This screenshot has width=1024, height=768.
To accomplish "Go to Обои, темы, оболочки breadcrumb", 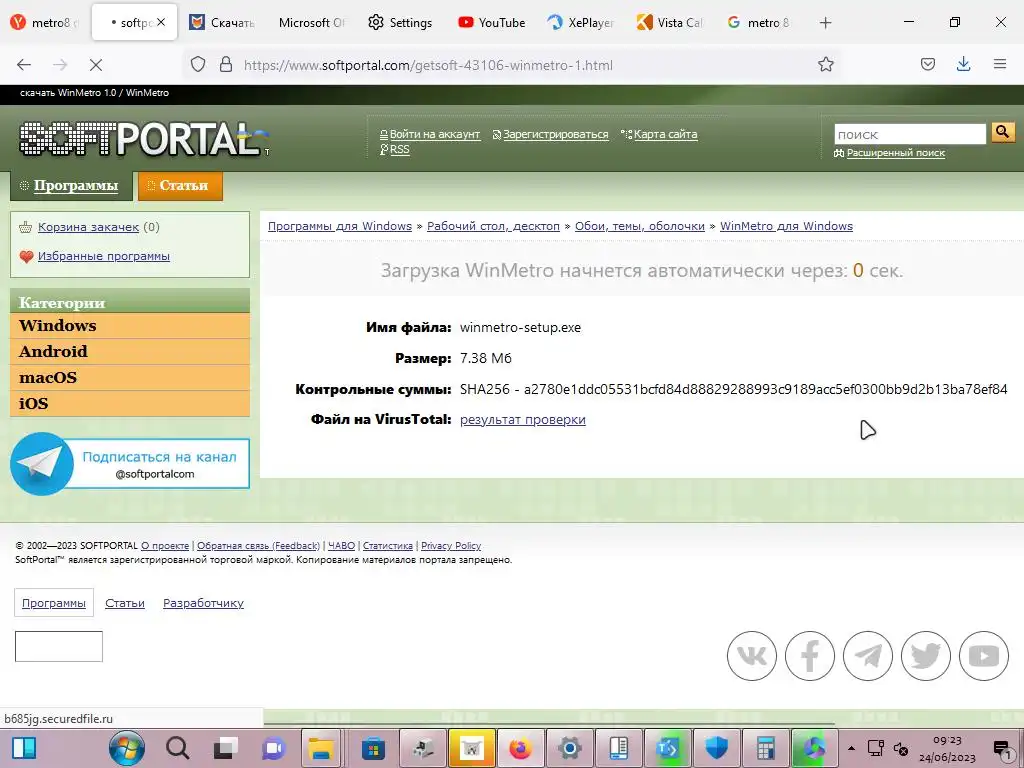I will coord(639,226).
